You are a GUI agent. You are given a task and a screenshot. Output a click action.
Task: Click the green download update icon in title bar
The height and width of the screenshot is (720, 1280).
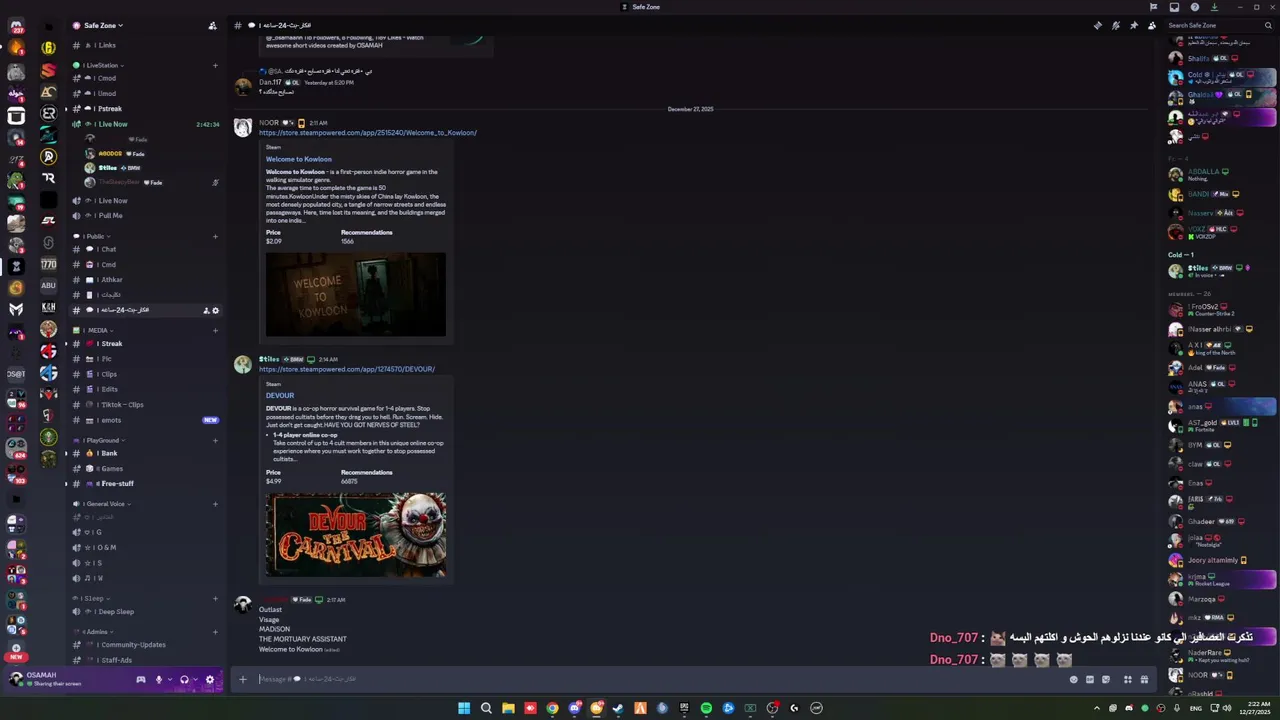point(1214,7)
